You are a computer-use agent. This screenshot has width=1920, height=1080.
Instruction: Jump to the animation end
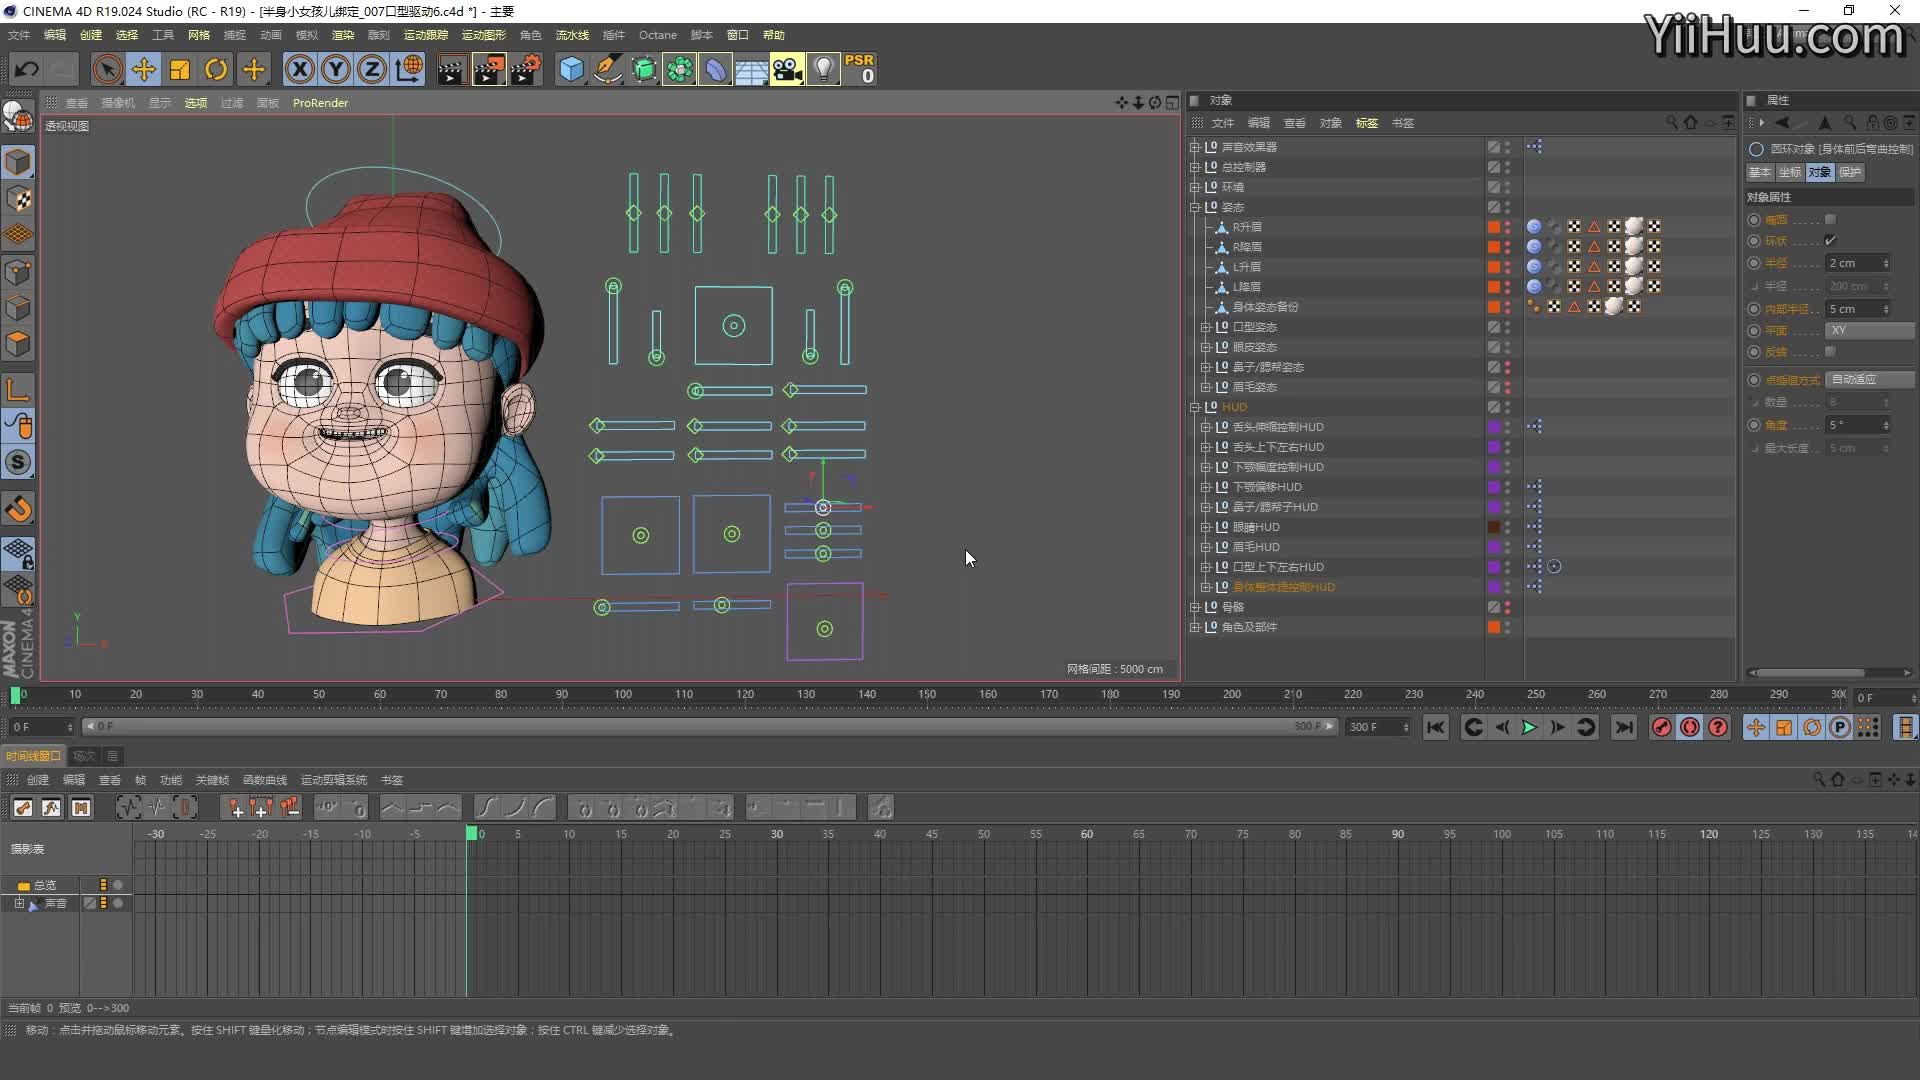(1624, 727)
